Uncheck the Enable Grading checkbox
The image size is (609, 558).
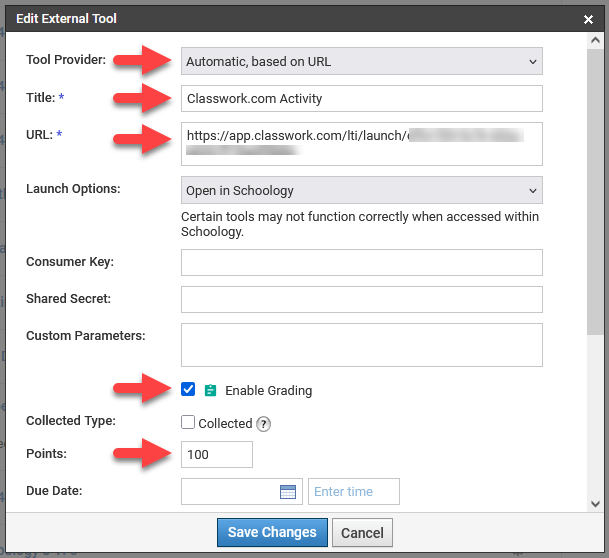point(188,389)
